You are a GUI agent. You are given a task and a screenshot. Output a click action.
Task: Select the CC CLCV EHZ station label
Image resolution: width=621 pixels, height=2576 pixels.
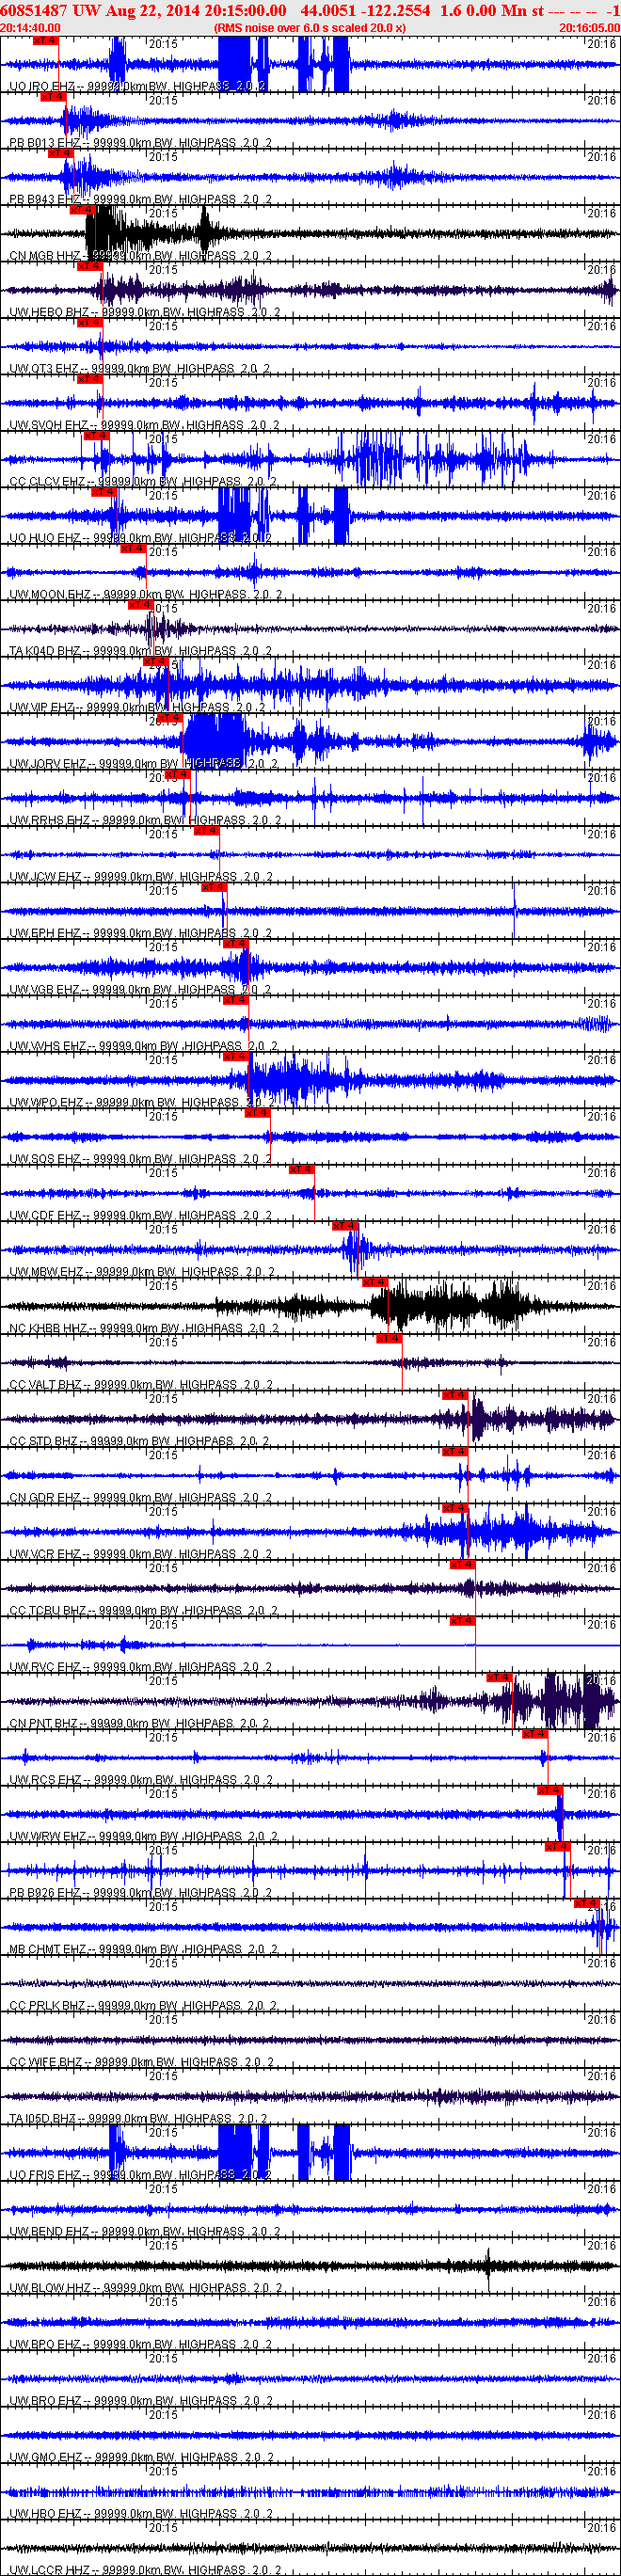pyautogui.click(x=142, y=482)
